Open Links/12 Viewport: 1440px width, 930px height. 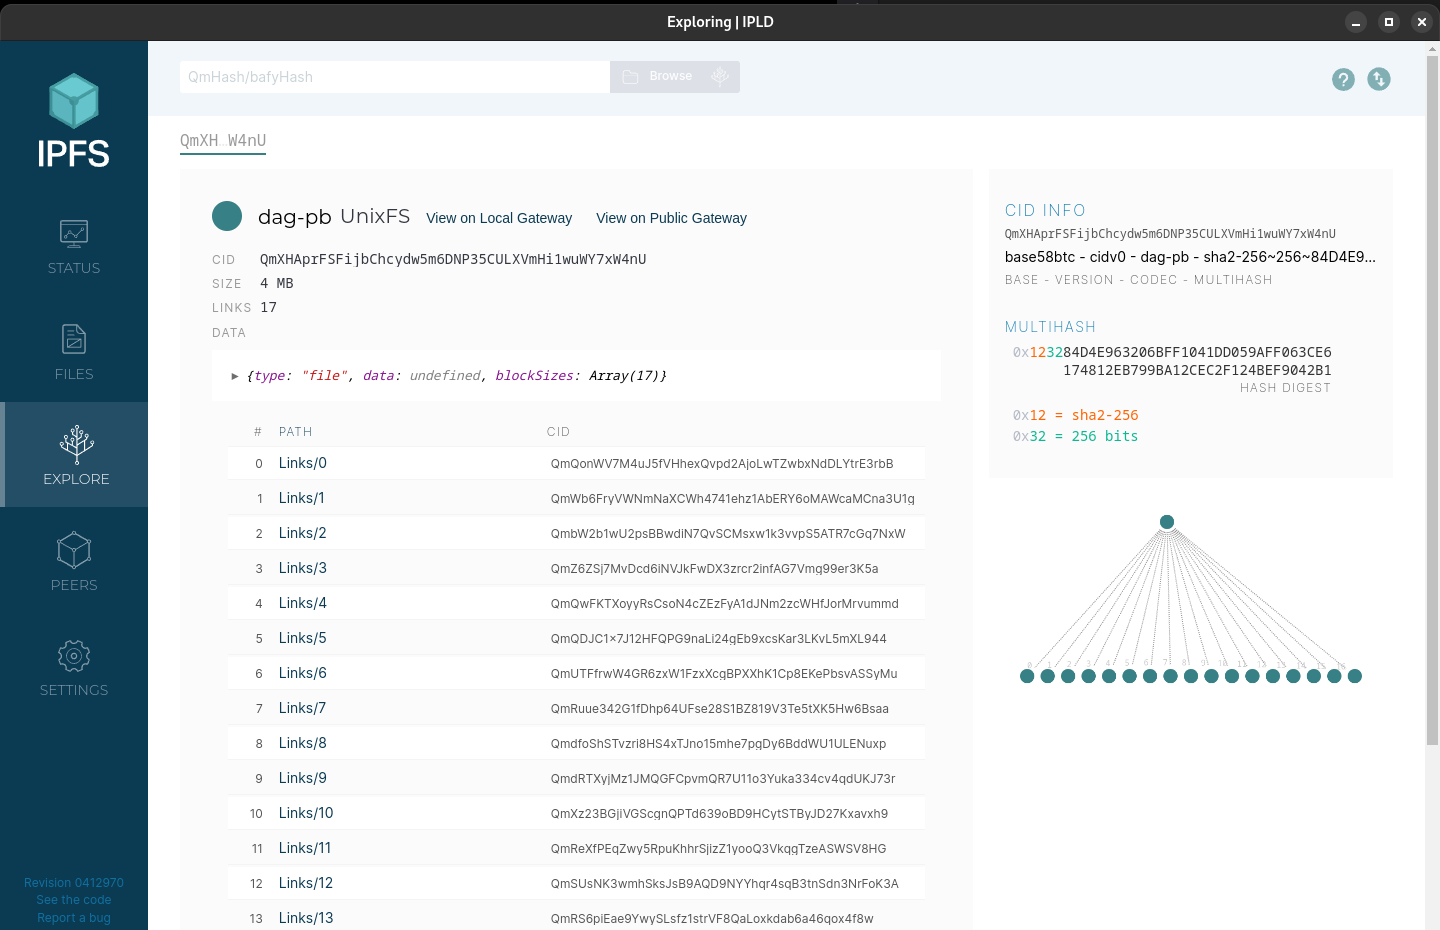(x=306, y=883)
